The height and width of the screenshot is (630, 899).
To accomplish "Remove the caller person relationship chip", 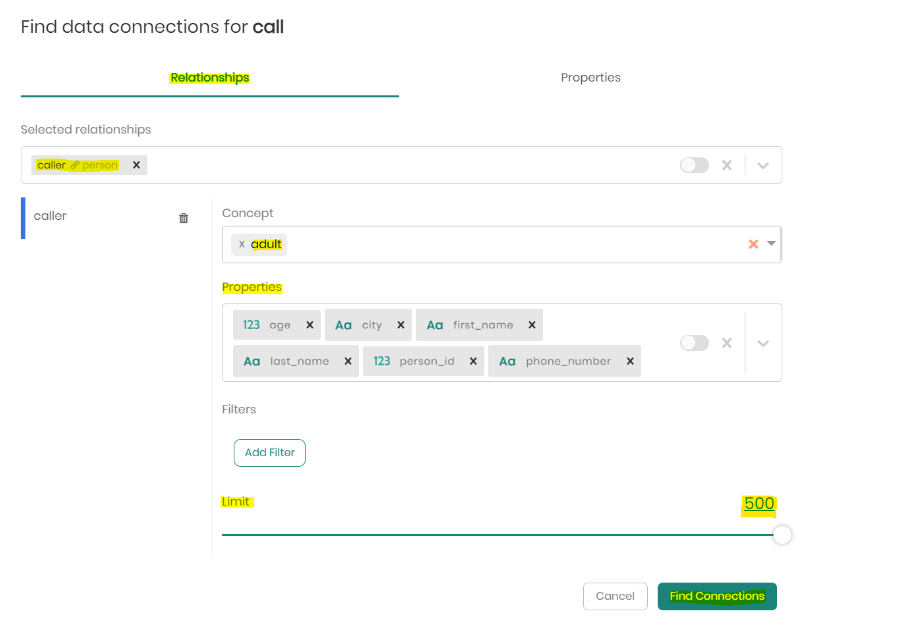I will [x=136, y=165].
